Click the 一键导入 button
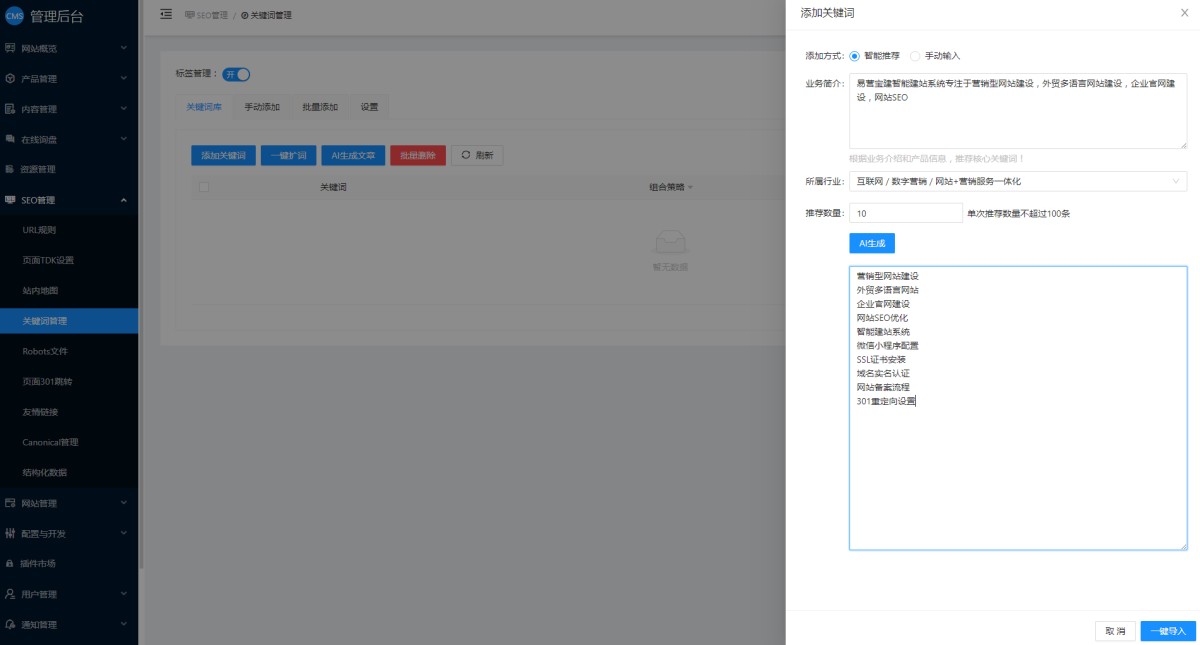1200x645 pixels. coord(1167,631)
